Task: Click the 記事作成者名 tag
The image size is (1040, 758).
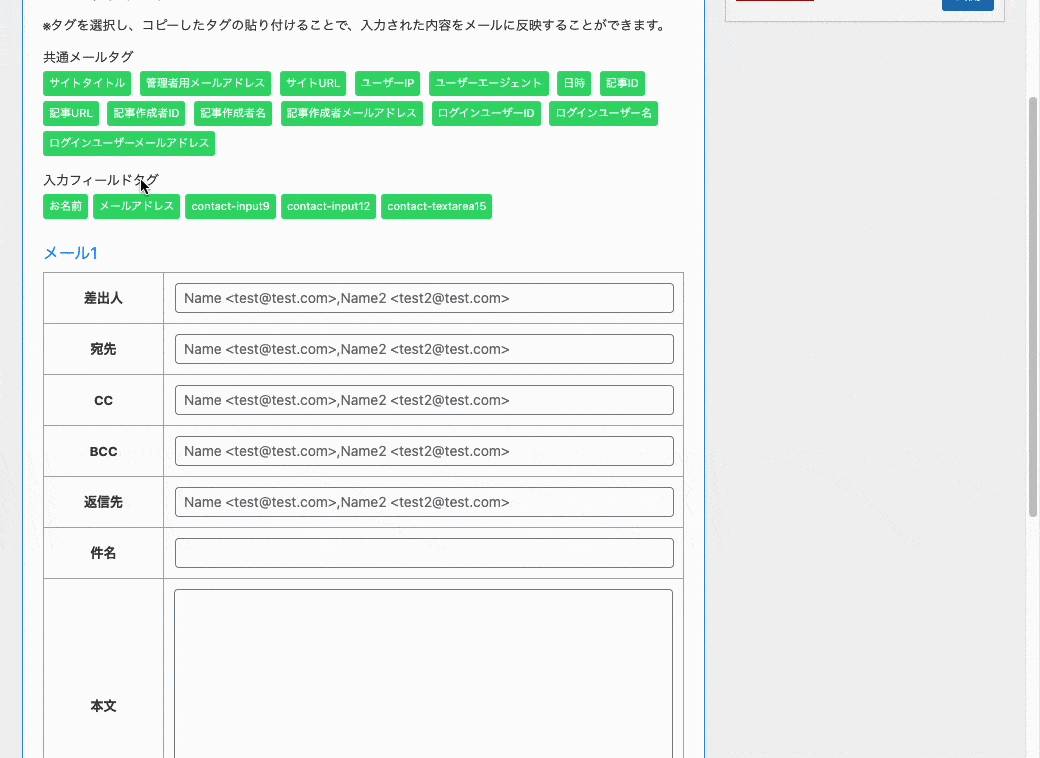Action: 233,114
